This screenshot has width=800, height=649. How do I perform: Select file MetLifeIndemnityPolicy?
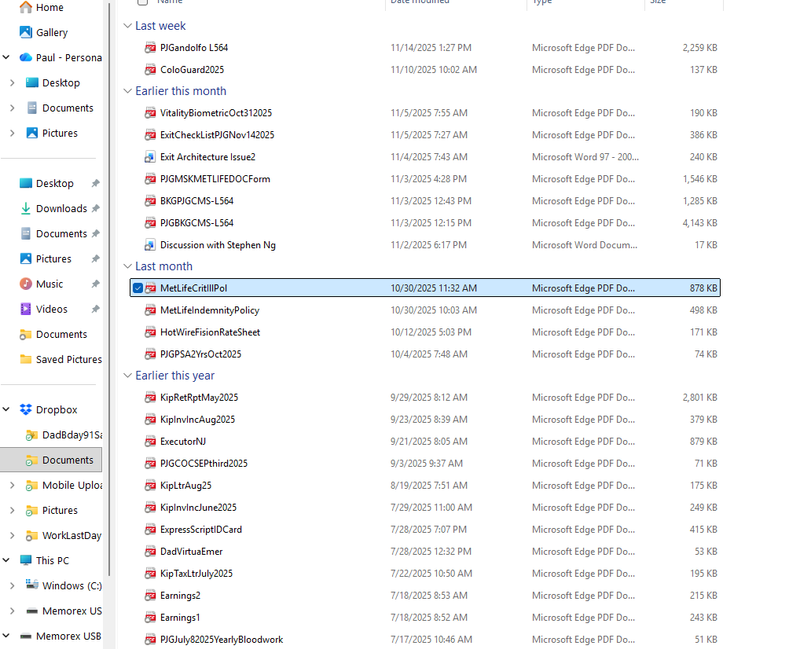click(x=210, y=310)
